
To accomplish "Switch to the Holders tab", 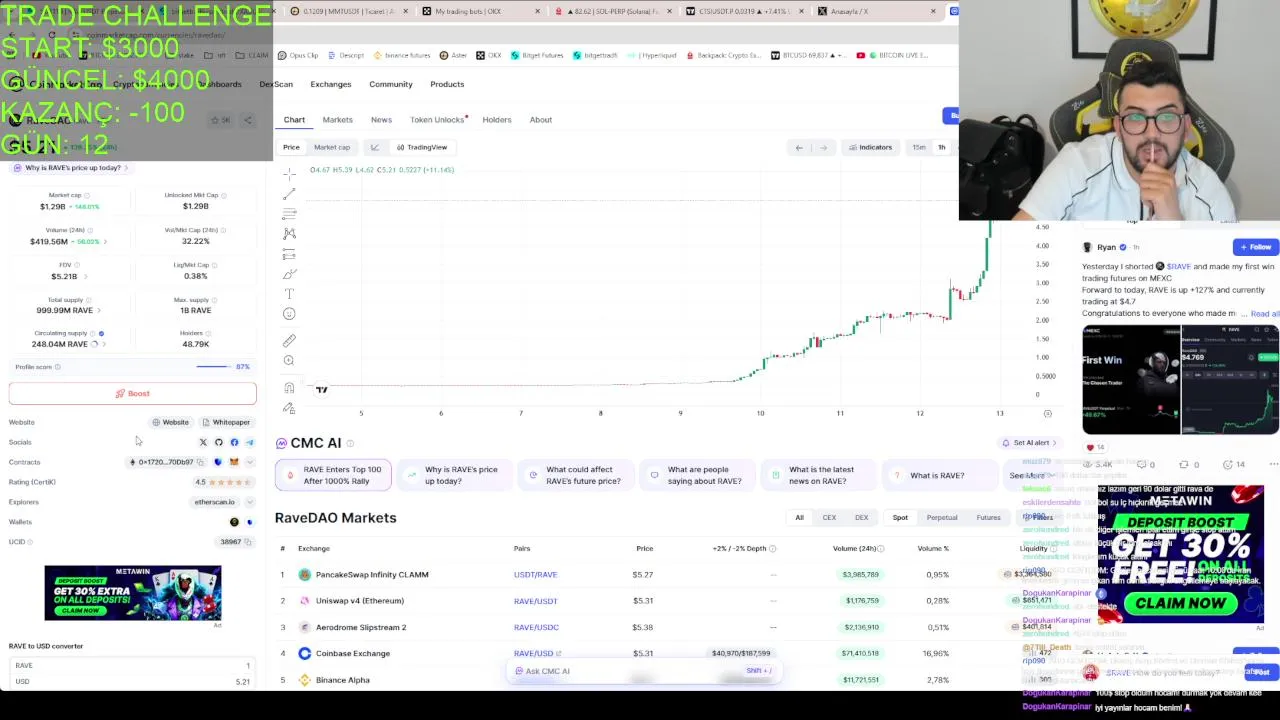I will click(x=497, y=120).
